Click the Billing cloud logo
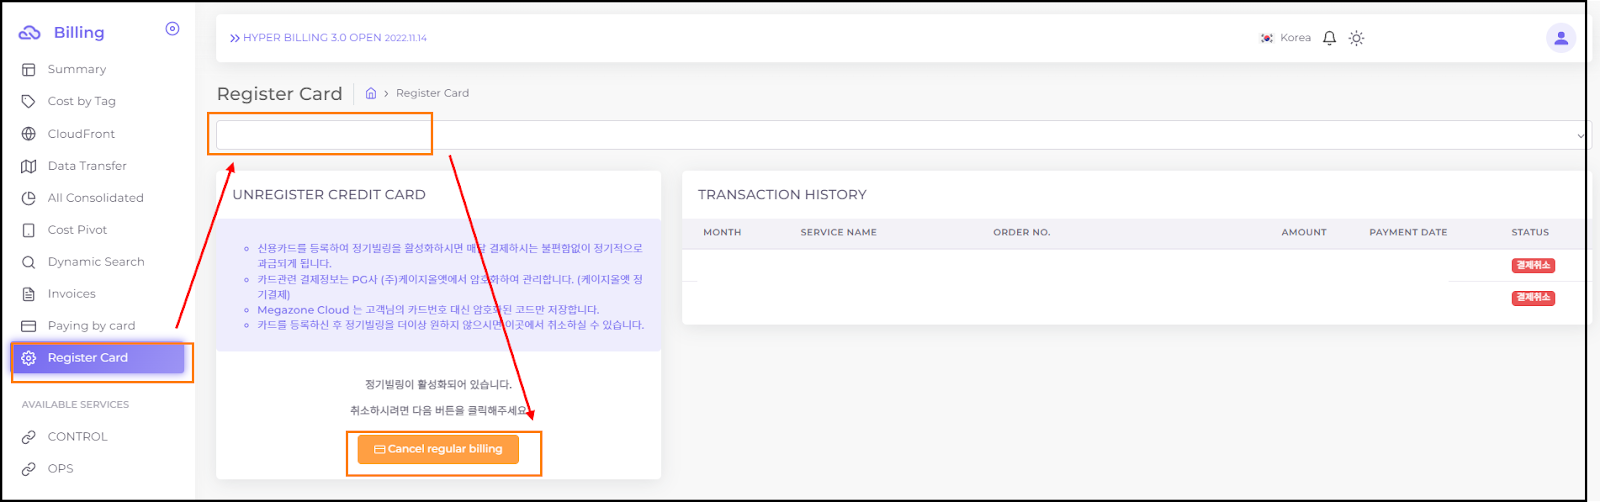Image resolution: width=1600 pixels, height=502 pixels. coord(30,33)
